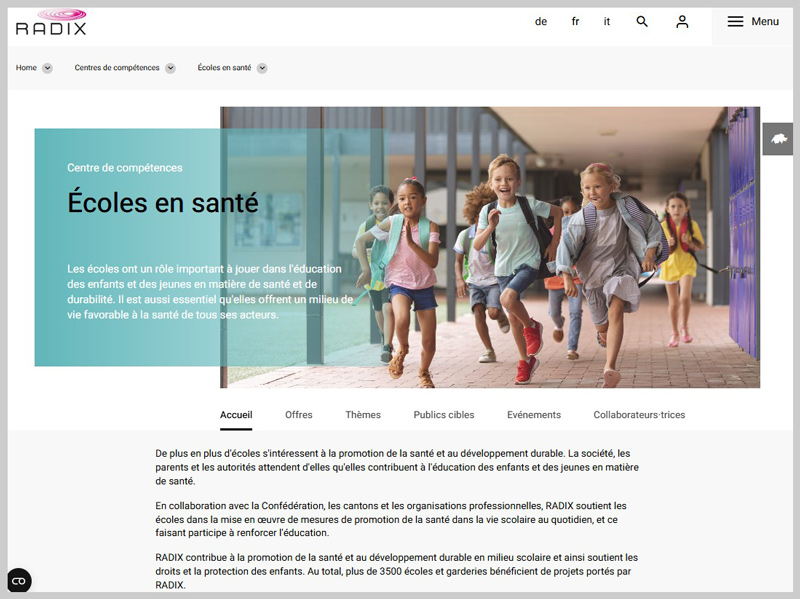
Task: Expand the Centres de compétences dropdown arrow
Action: [x=170, y=68]
